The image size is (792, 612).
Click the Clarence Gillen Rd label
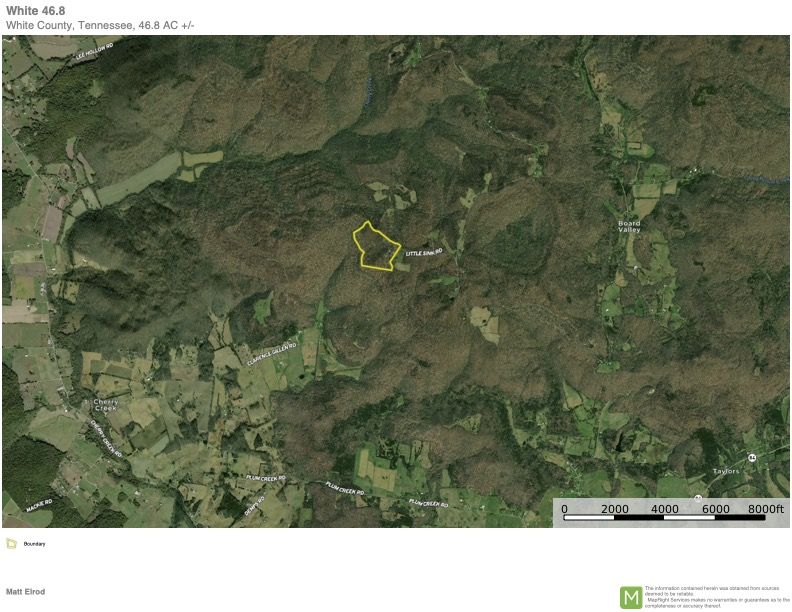(x=269, y=354)
